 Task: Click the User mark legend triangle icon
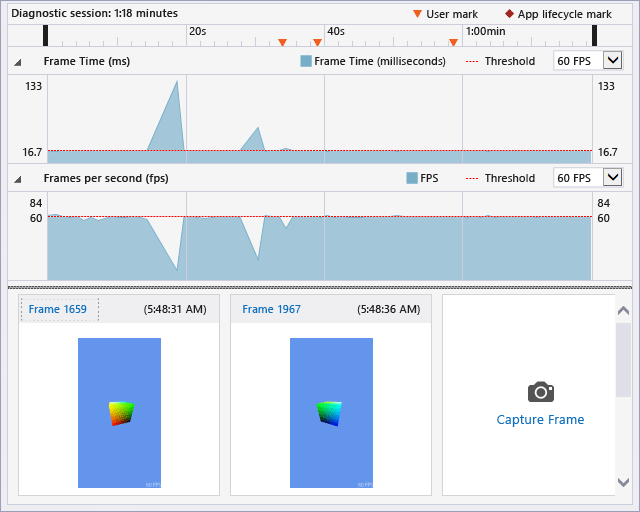click(417, 14)
